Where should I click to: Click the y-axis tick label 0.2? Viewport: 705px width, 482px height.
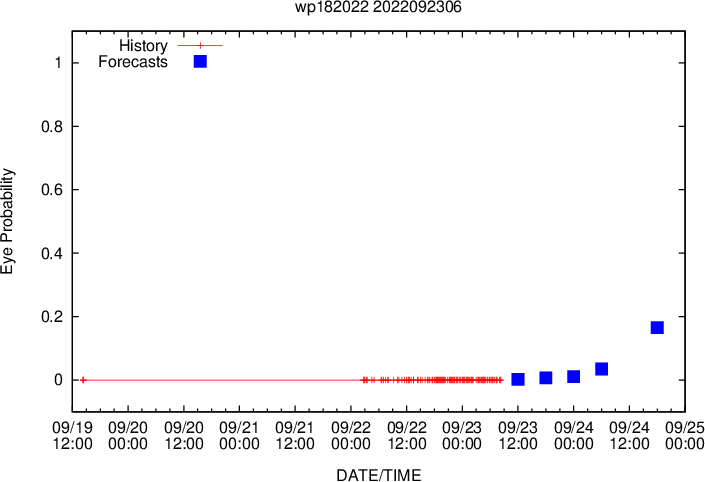coord(52,317)
